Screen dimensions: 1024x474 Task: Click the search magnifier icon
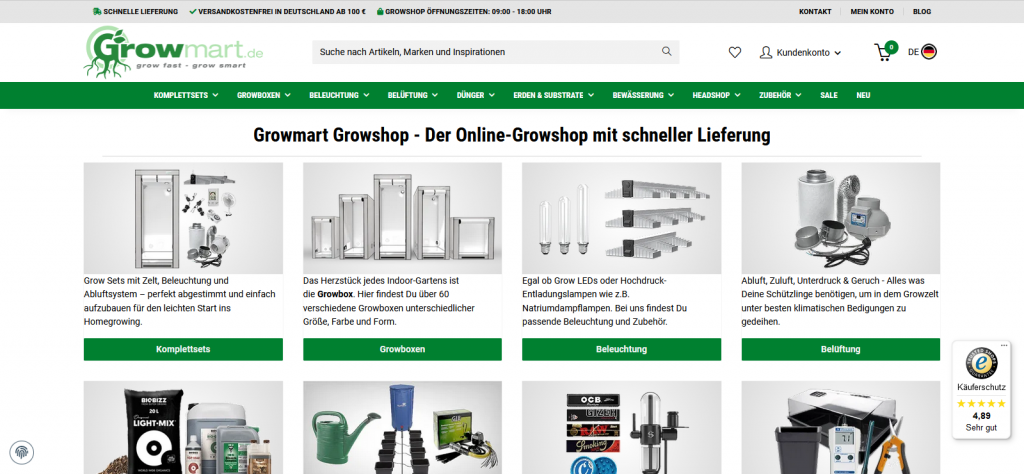click(667, 52)
